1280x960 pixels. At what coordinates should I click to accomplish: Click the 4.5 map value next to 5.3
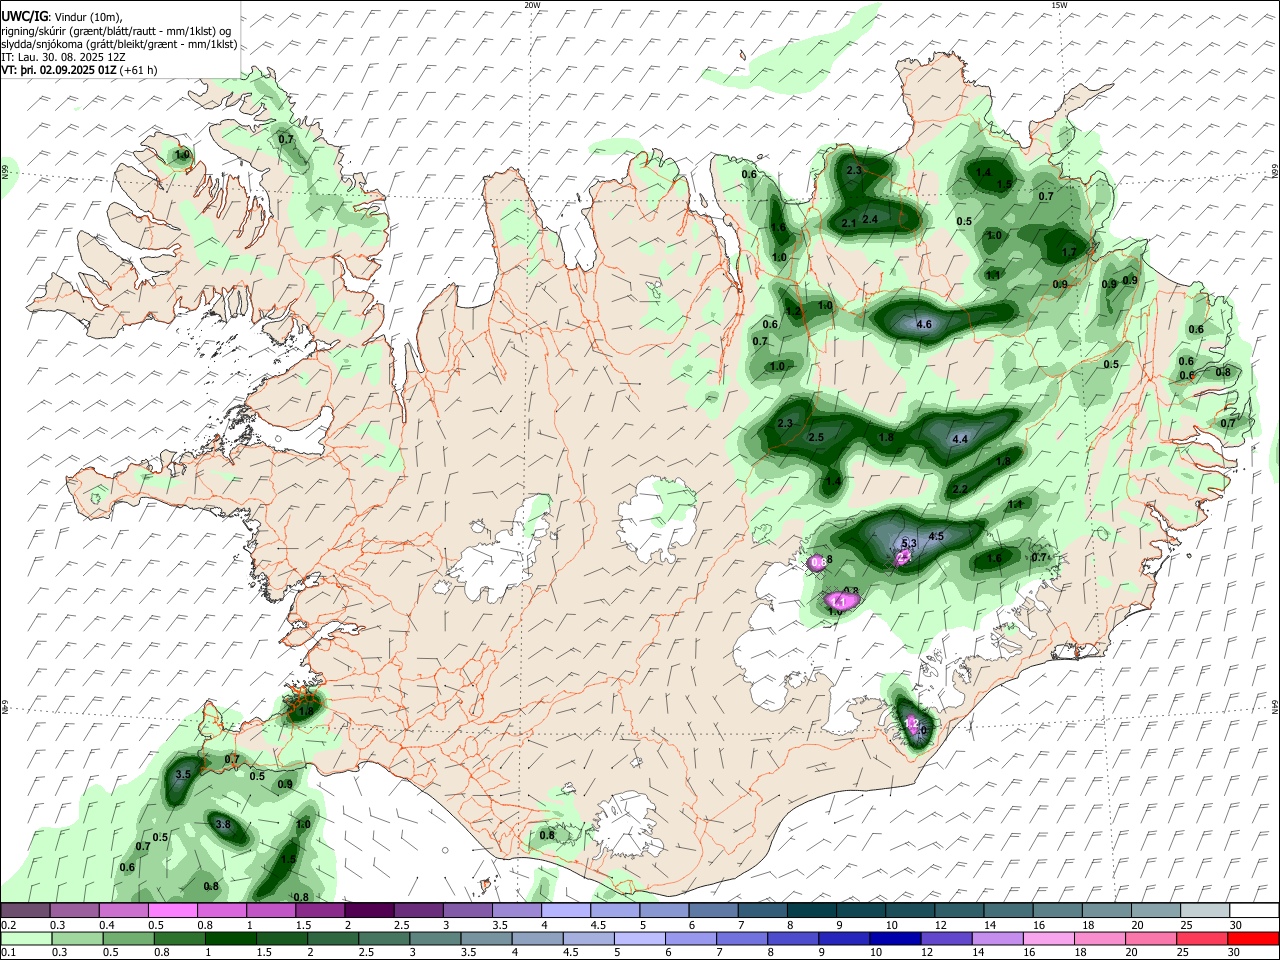coord(936,536)
